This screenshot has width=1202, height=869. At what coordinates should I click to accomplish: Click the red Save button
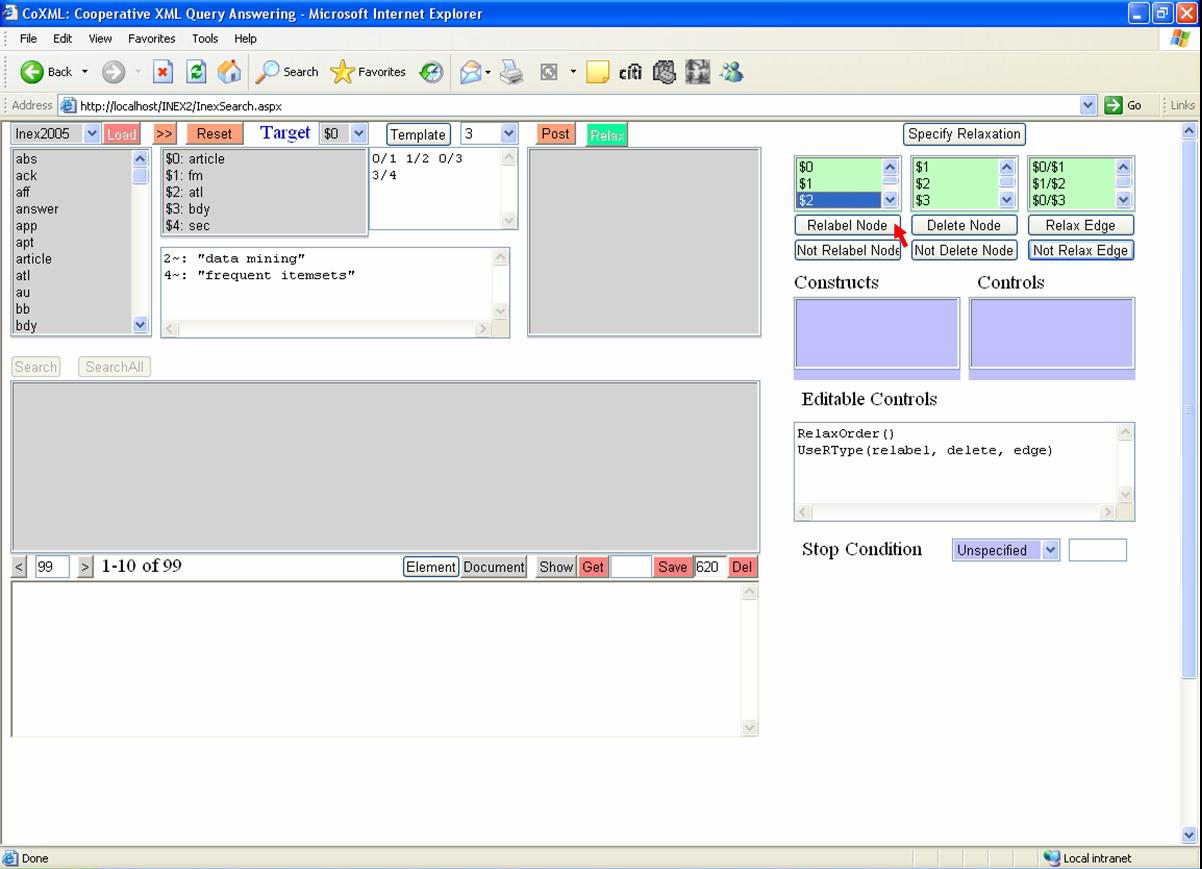672,567
